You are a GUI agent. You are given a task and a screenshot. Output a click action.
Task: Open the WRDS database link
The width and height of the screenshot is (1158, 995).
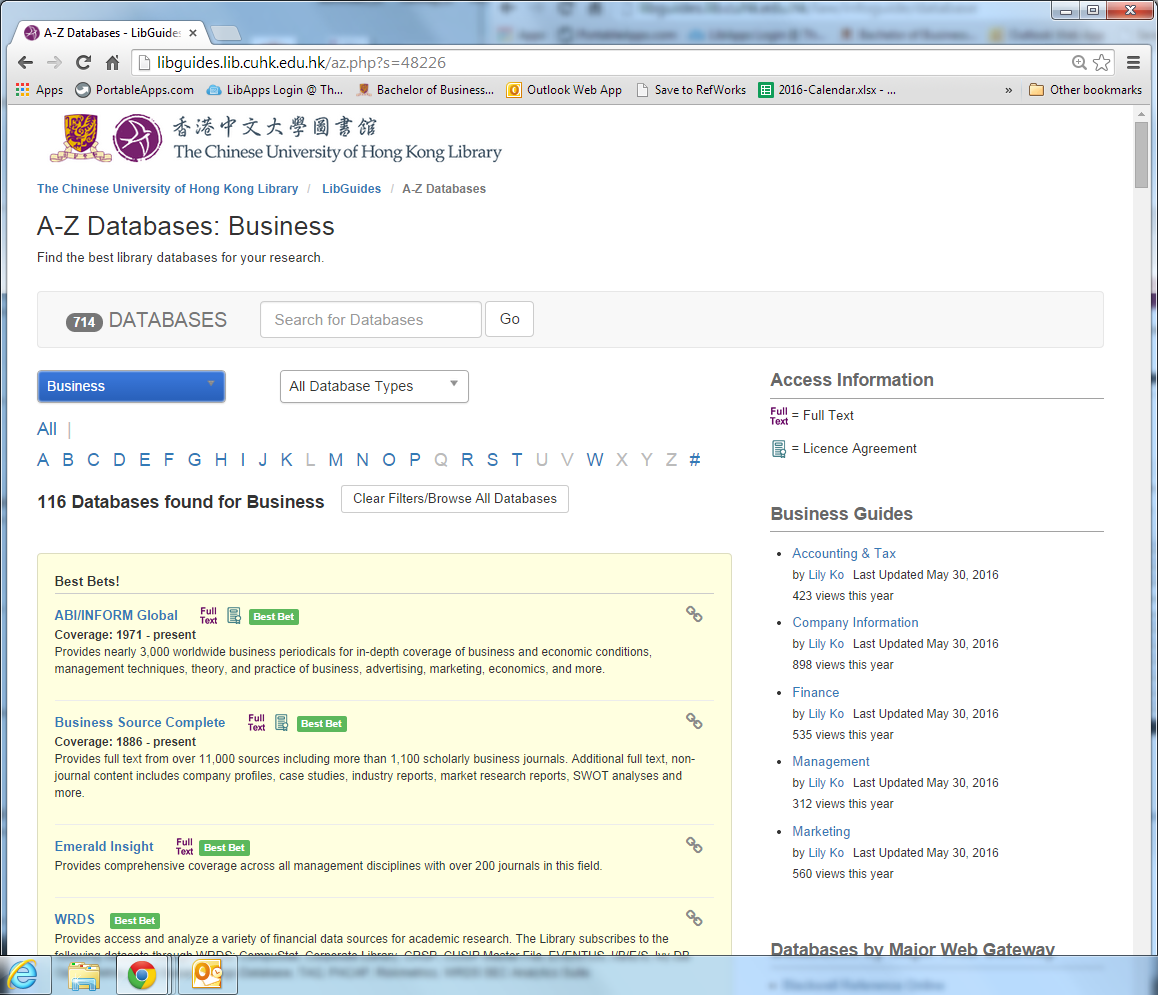[75, 920]
